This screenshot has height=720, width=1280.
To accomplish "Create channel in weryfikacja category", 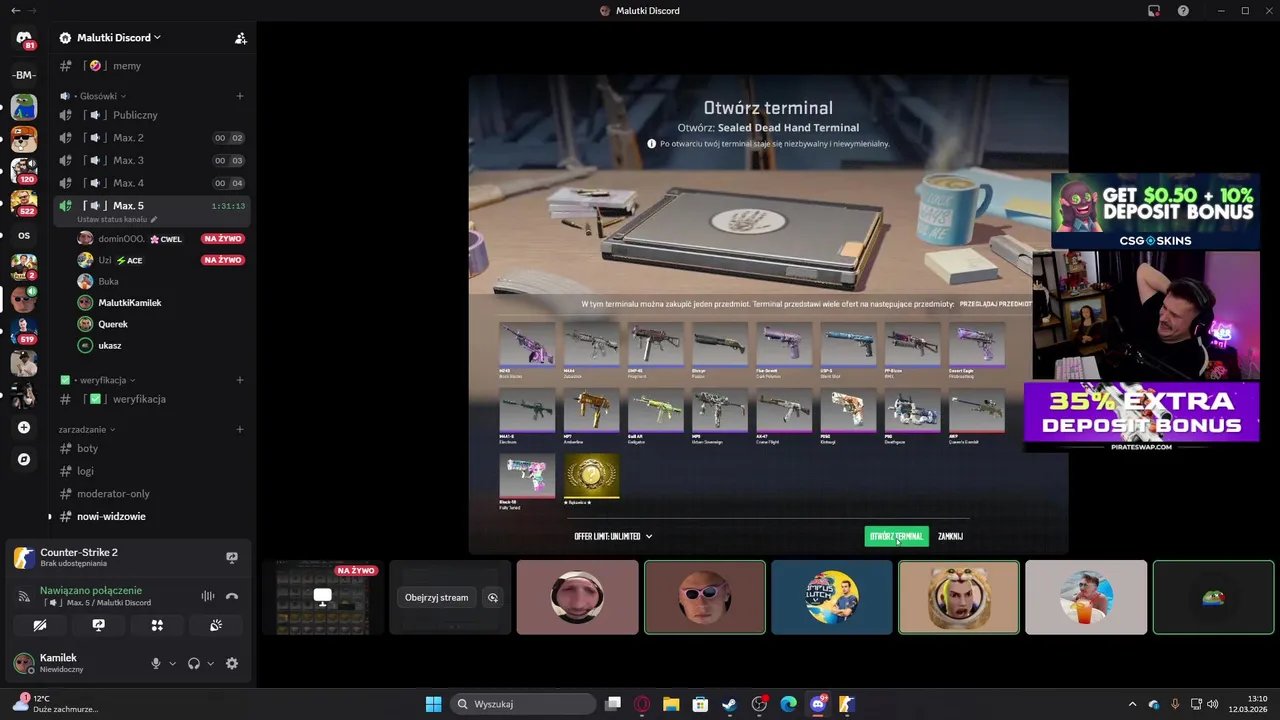I will [x=240, y=380].
